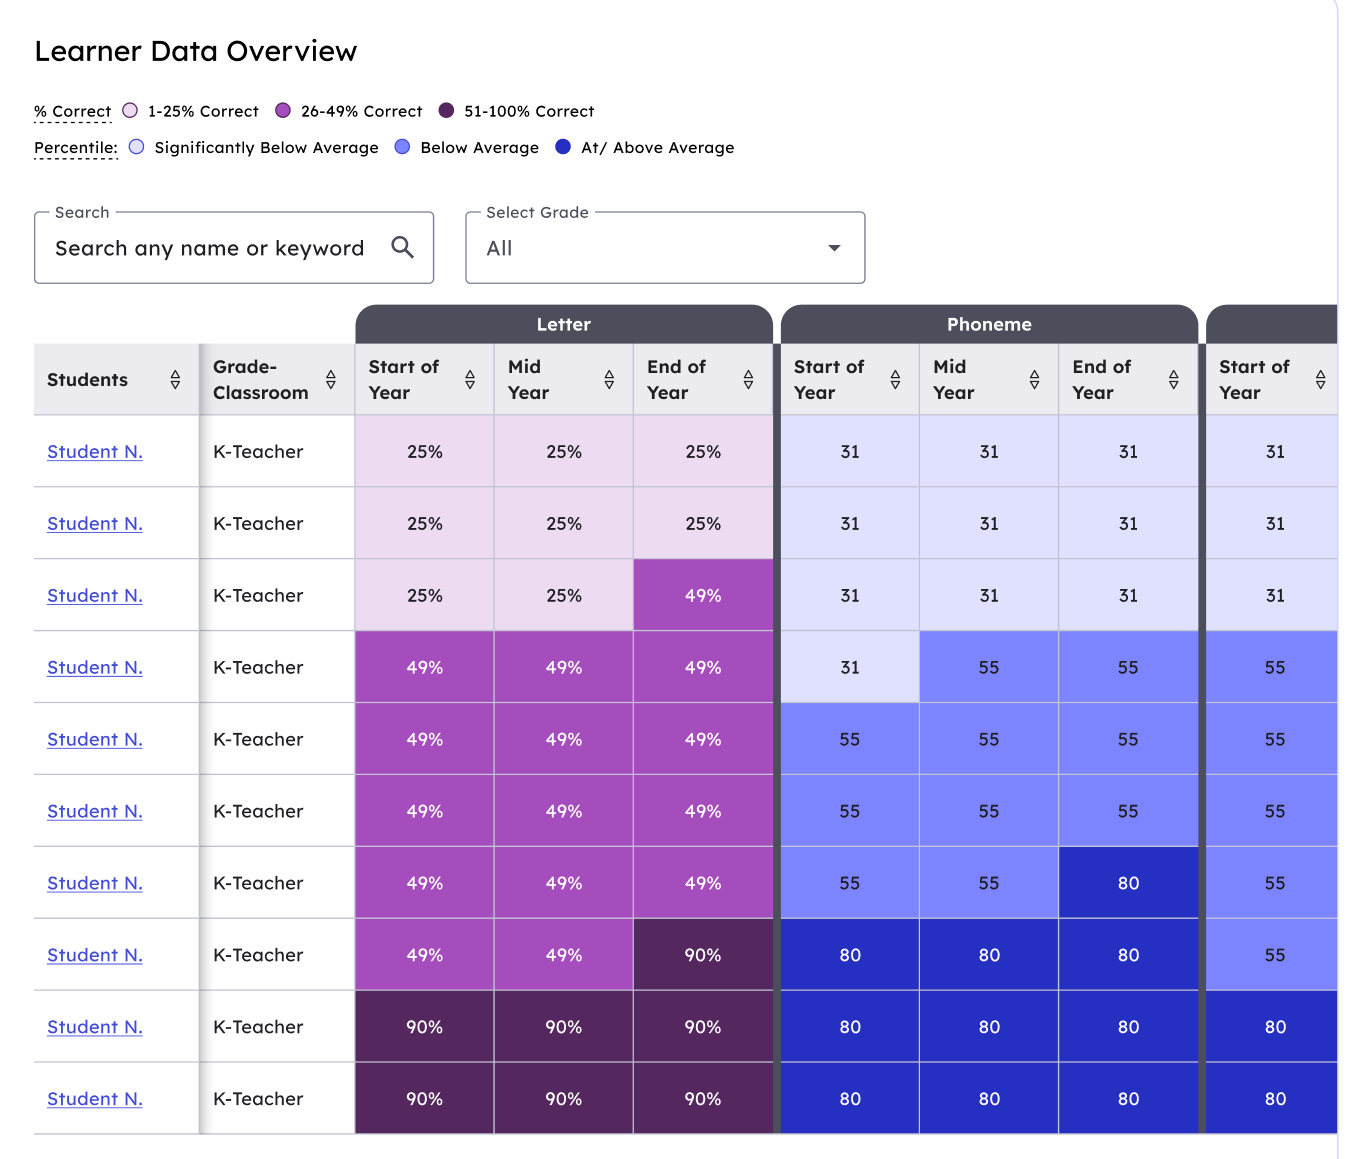Image resolution: width=1359 pixels, height=1159 pixels.
Task: Sort by Grade-Classroom column arrows
Action: [331, 380]
